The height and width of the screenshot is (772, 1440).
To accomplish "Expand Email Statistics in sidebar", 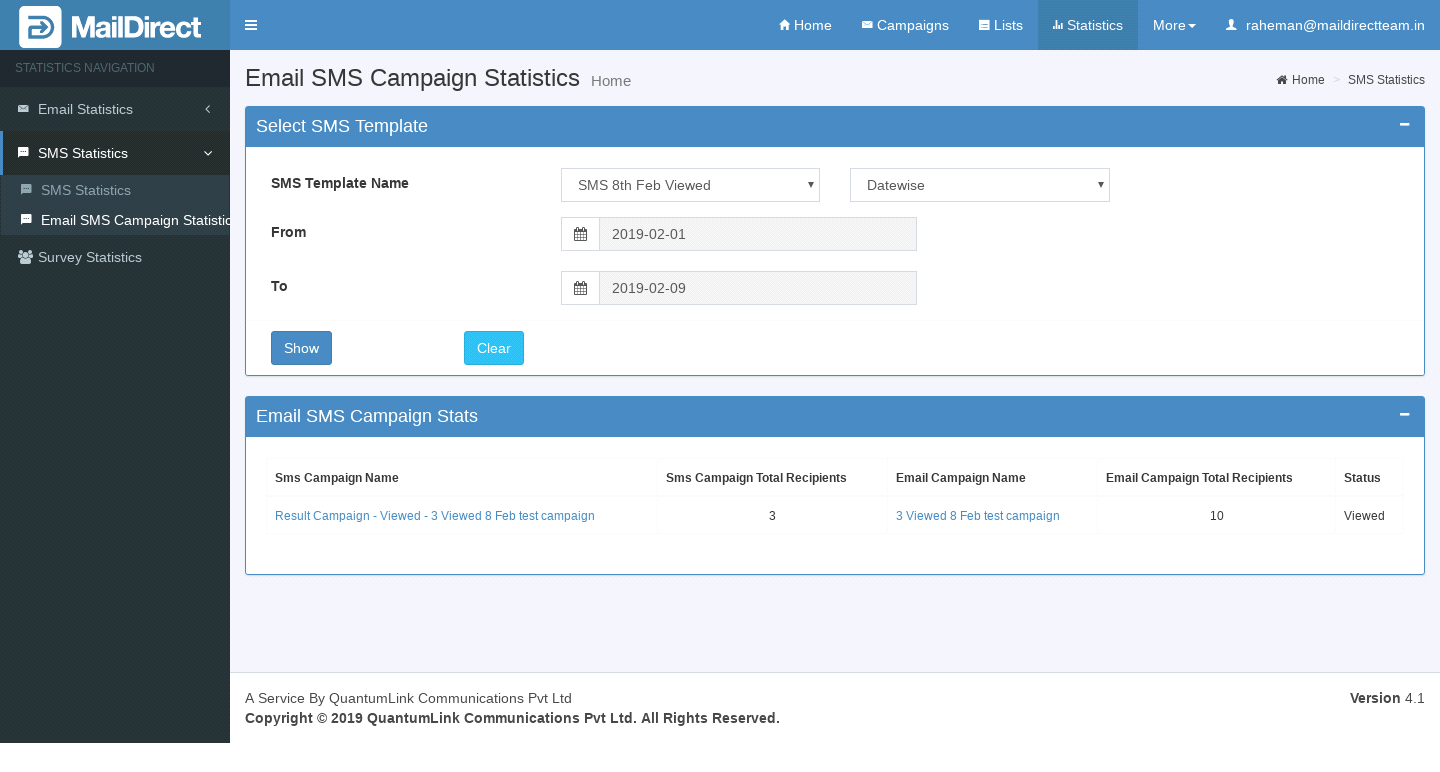I will tap(85, 109).
